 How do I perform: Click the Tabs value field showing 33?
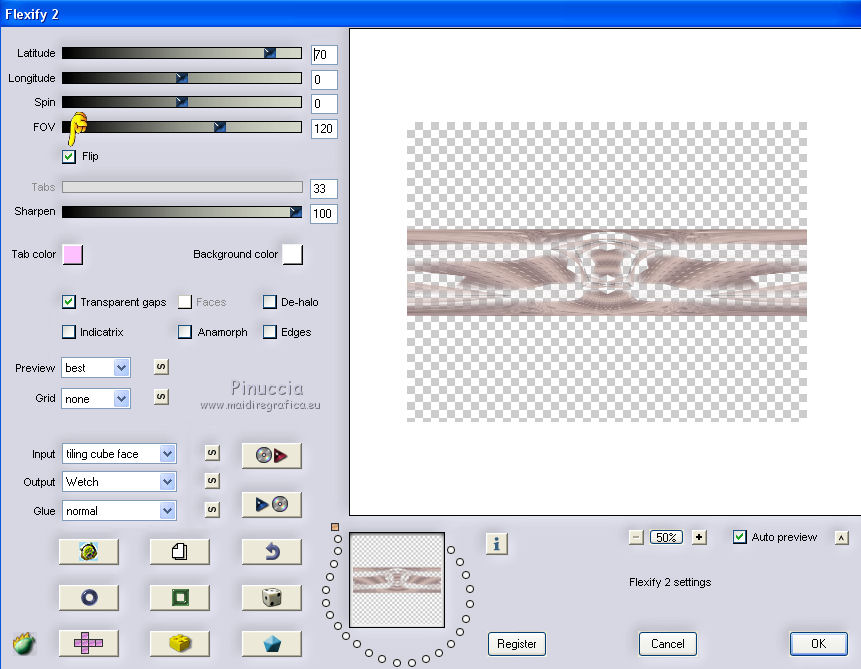point(324,188)
